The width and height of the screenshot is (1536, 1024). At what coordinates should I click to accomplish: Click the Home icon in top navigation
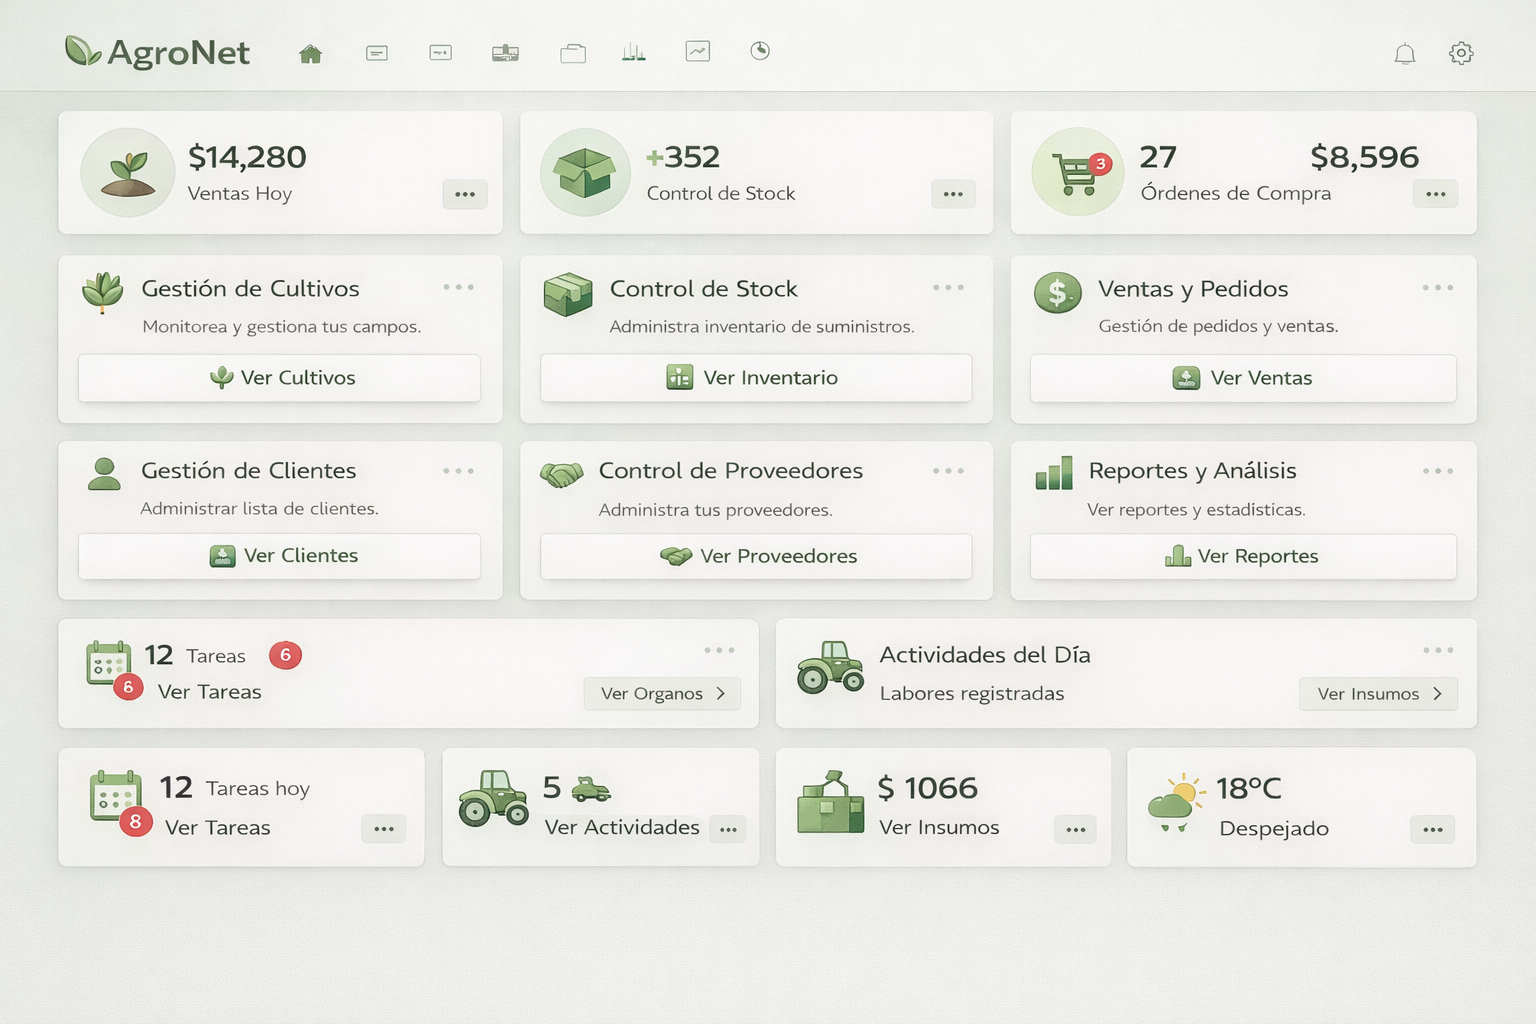click(x=311, y=54)
